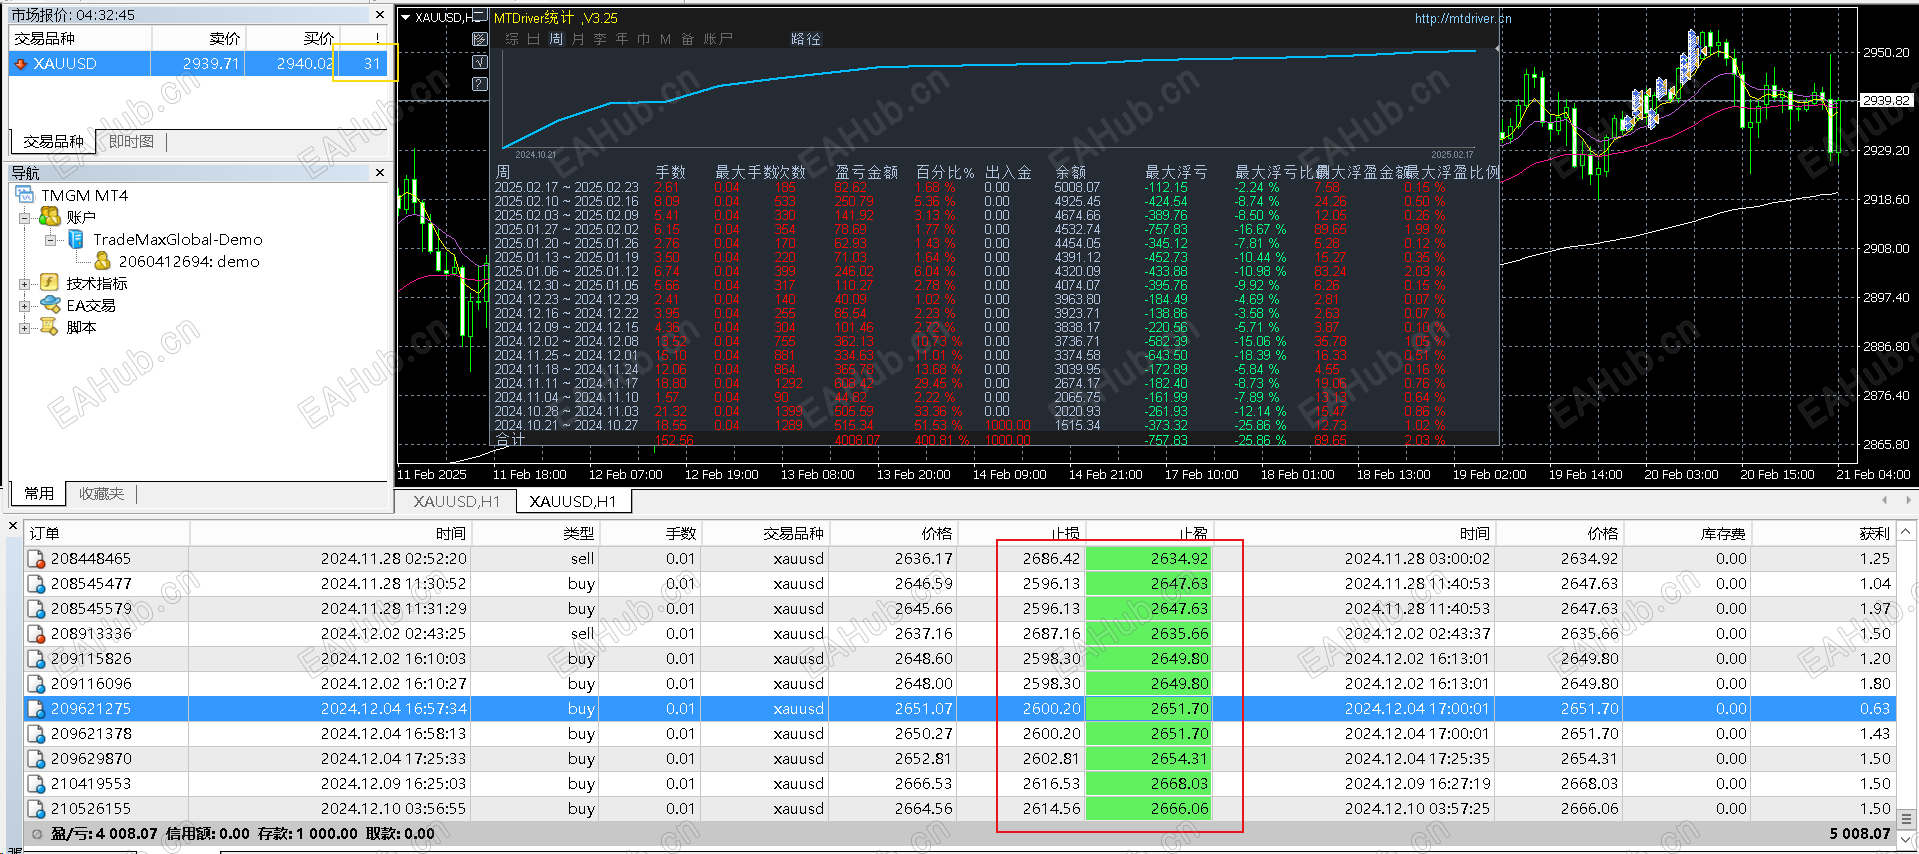
Task: Click the XAUUSD down-arrow symbol icon
Action: pos(21,63)
